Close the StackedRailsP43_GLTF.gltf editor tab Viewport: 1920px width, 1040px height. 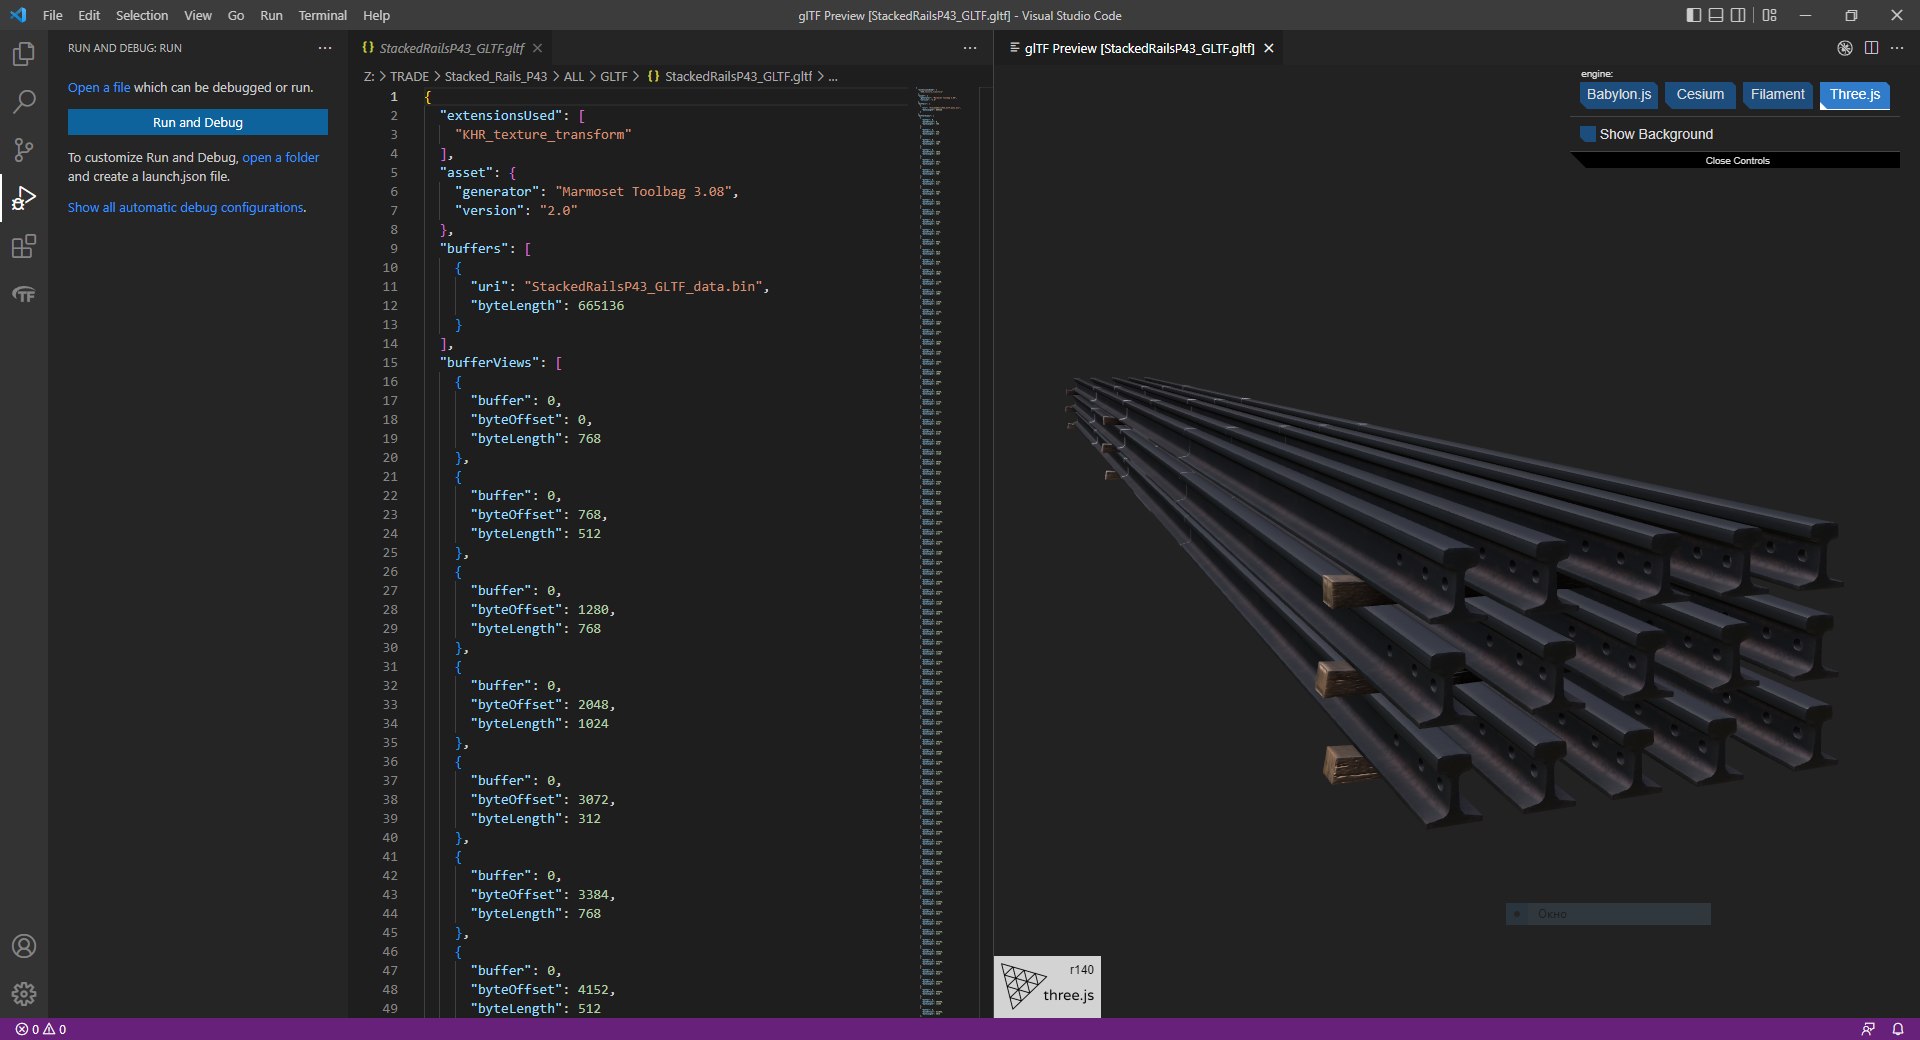point(537,48)
